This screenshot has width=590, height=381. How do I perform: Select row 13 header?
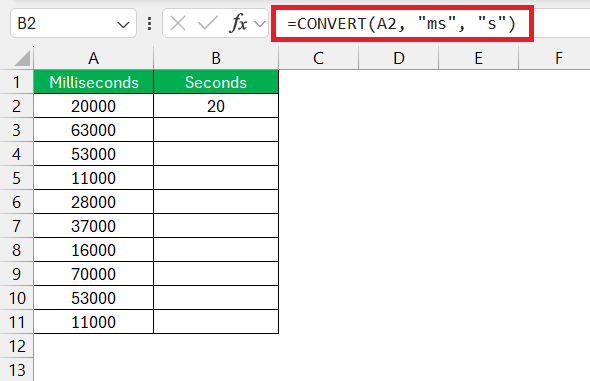coord(16,370)
